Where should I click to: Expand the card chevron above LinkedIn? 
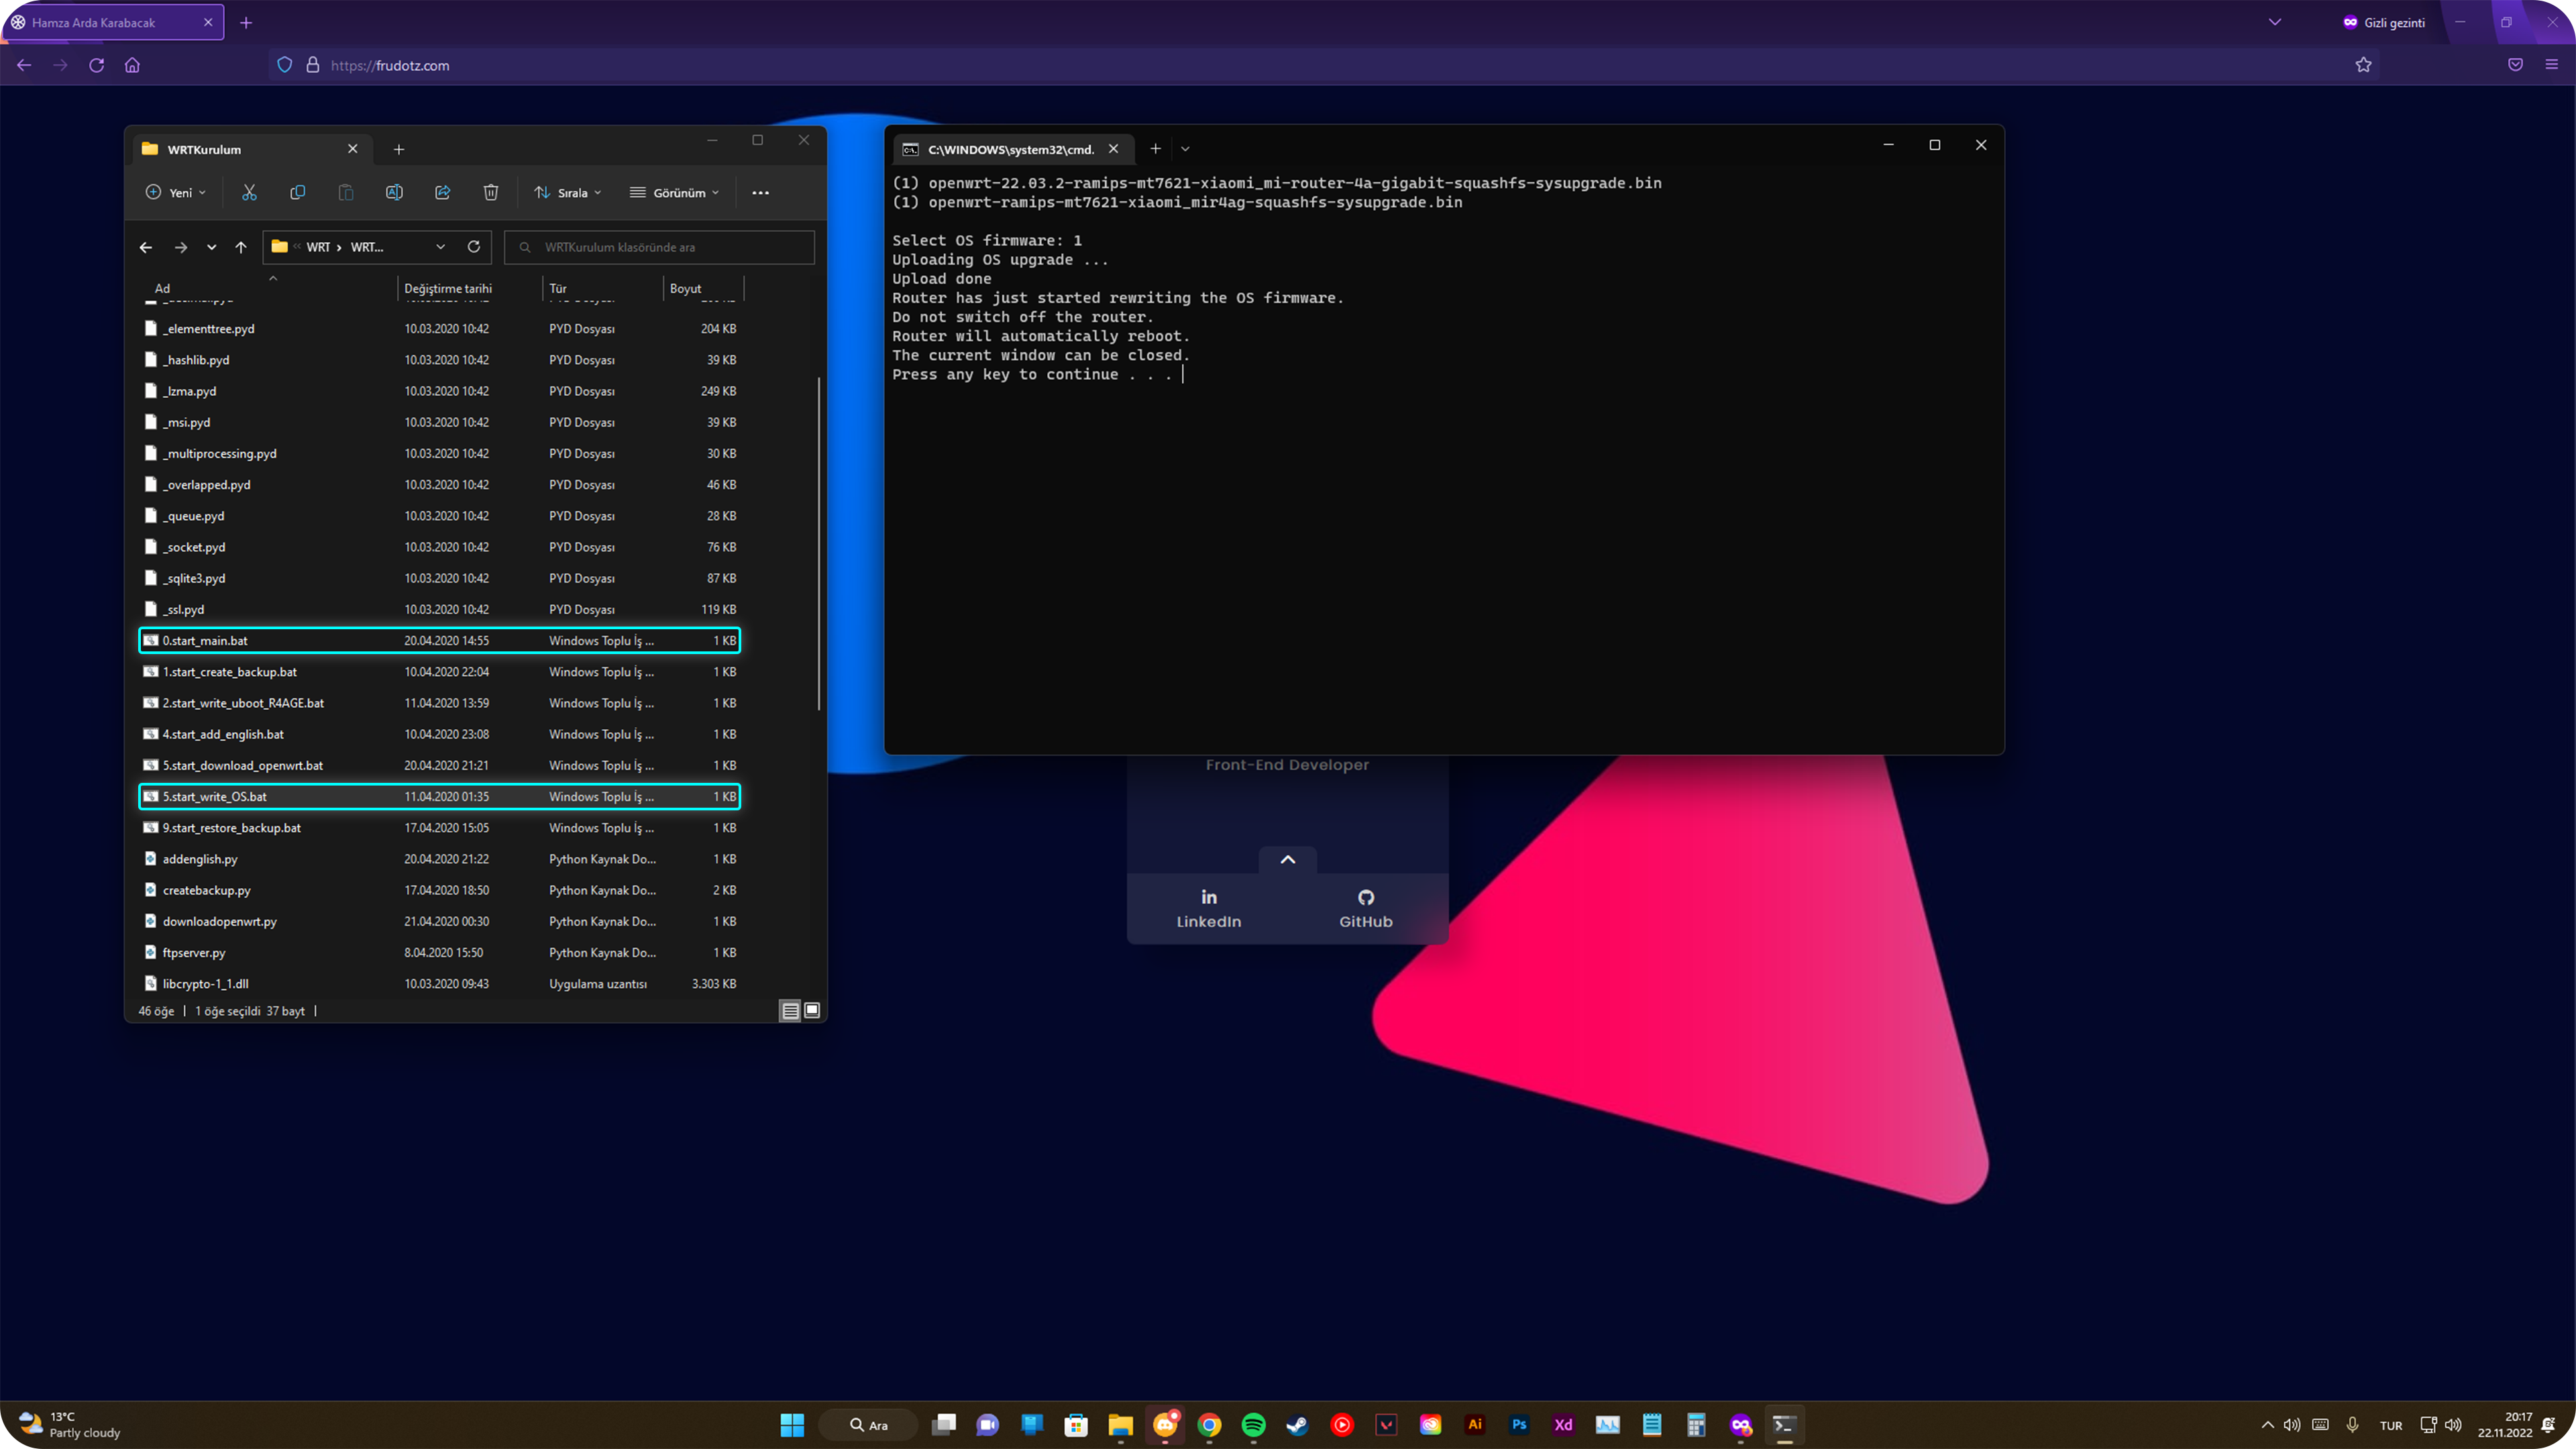tap(1288, 859)
